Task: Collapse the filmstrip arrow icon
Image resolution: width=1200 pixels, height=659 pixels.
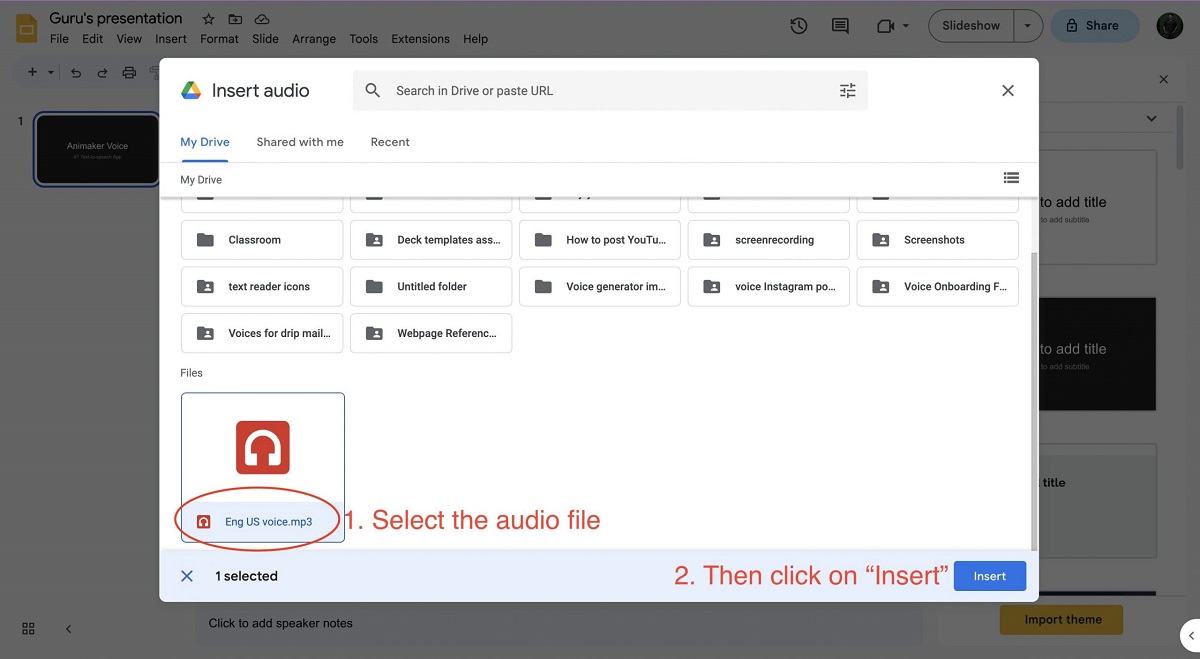Action: click(x=68, y=628)
